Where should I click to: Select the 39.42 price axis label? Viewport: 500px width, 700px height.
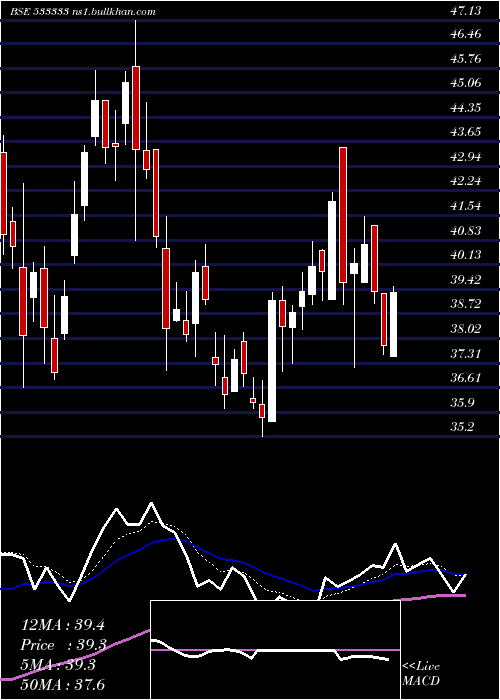coord(466,280)
